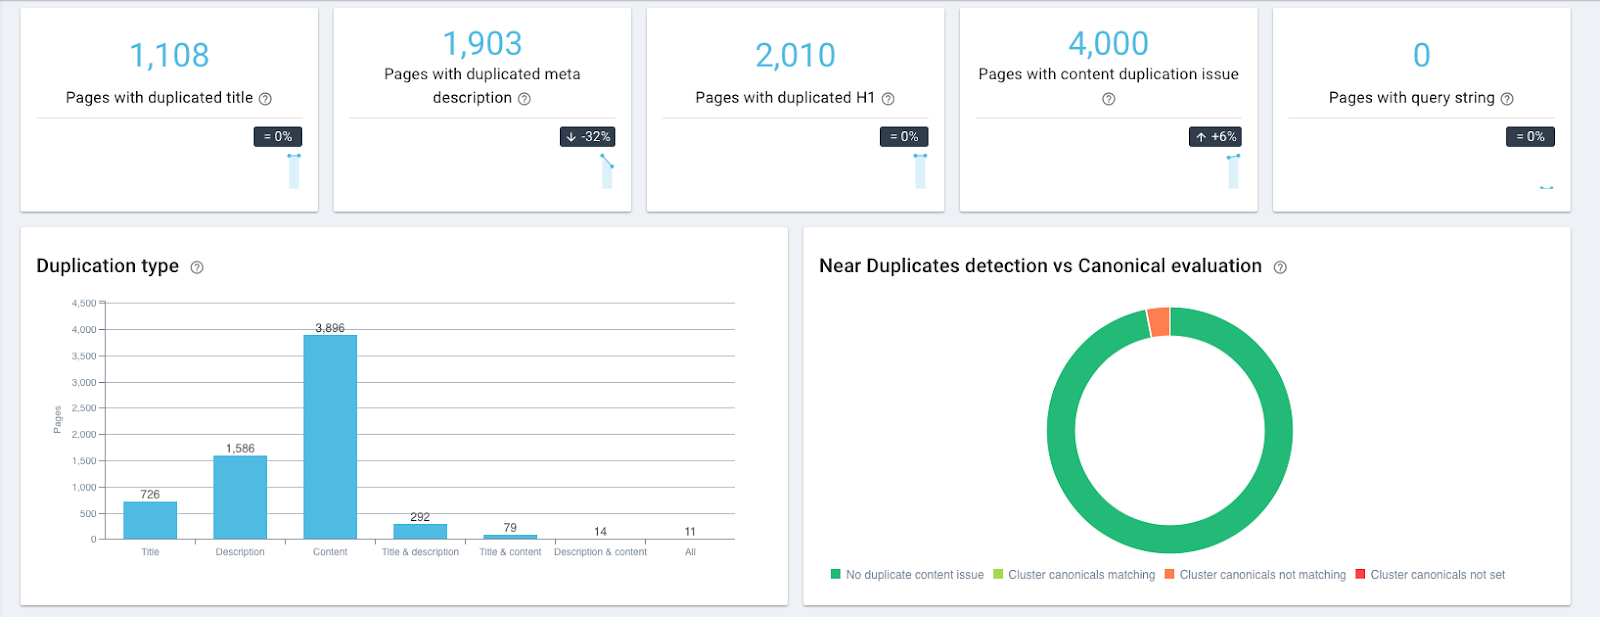
Task: Click help icon beside Near Duplicates detection heading
Action: 1280,267
